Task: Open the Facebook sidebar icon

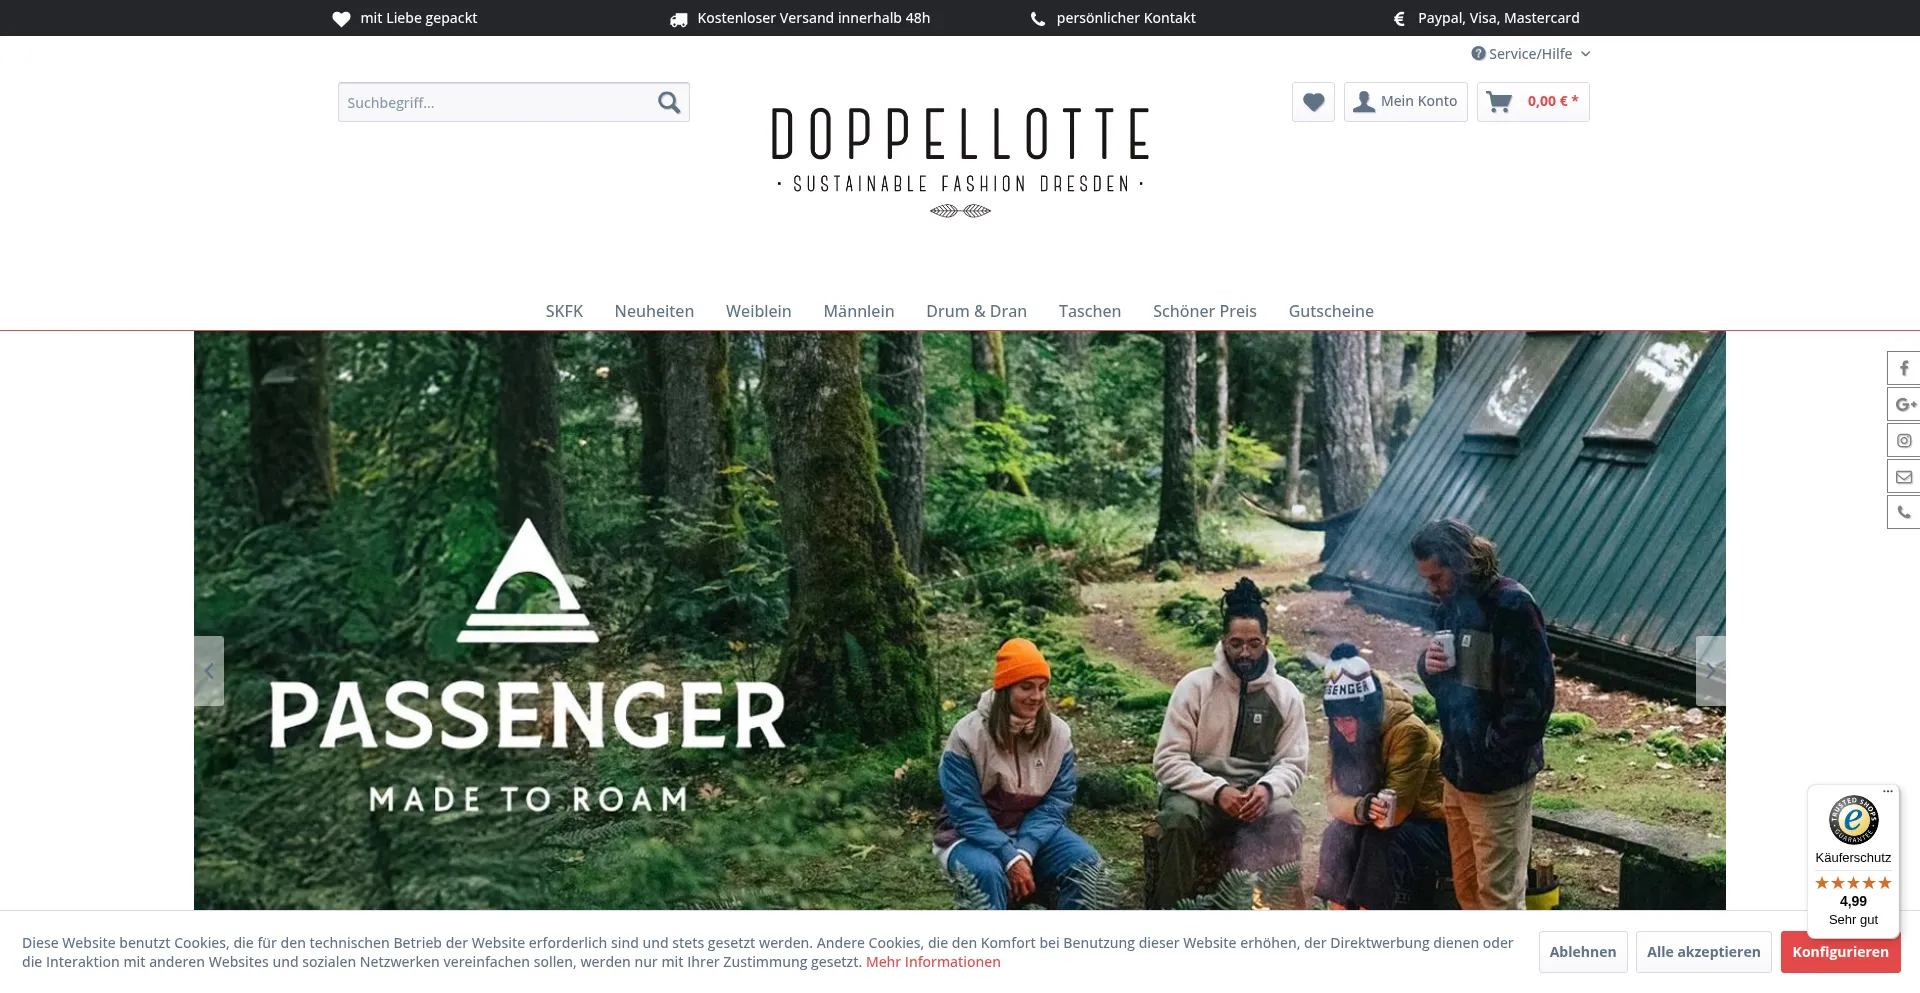Action: coord(1904,368)
